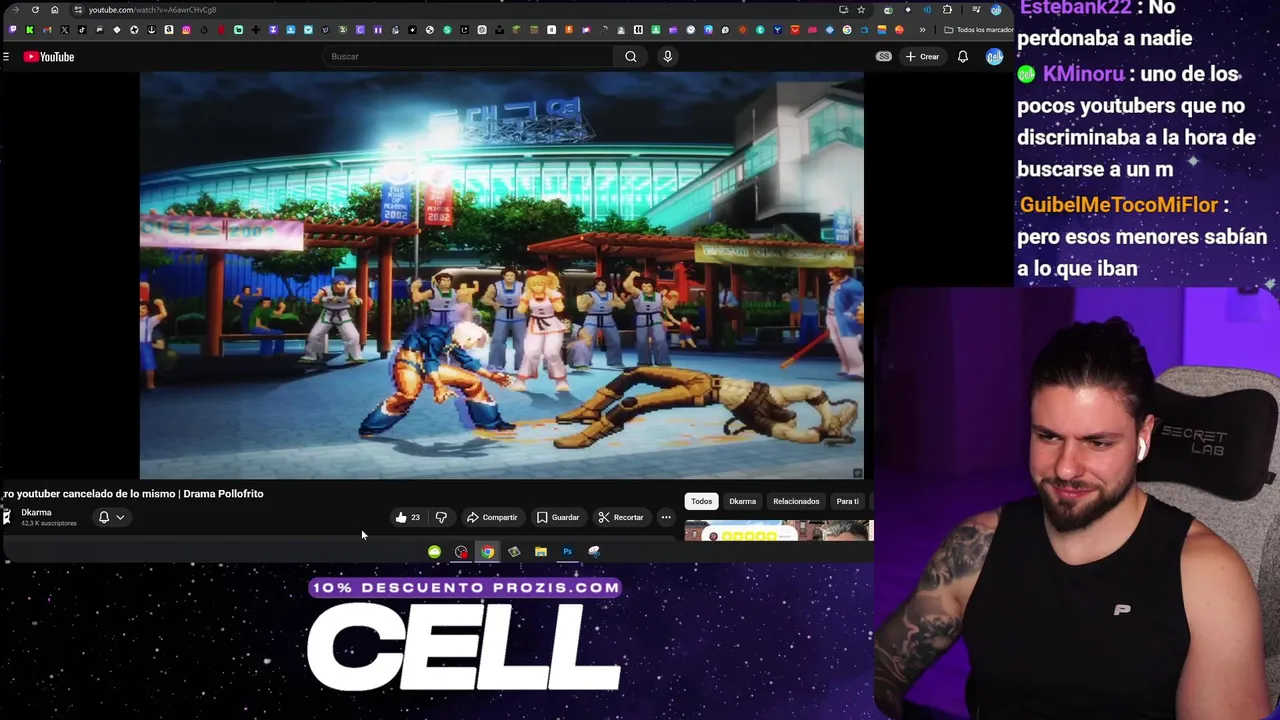Viewport: 1280px width, 720px height.
Task: Bookmark this page with the star icon
Action: (x=861, y=10)
